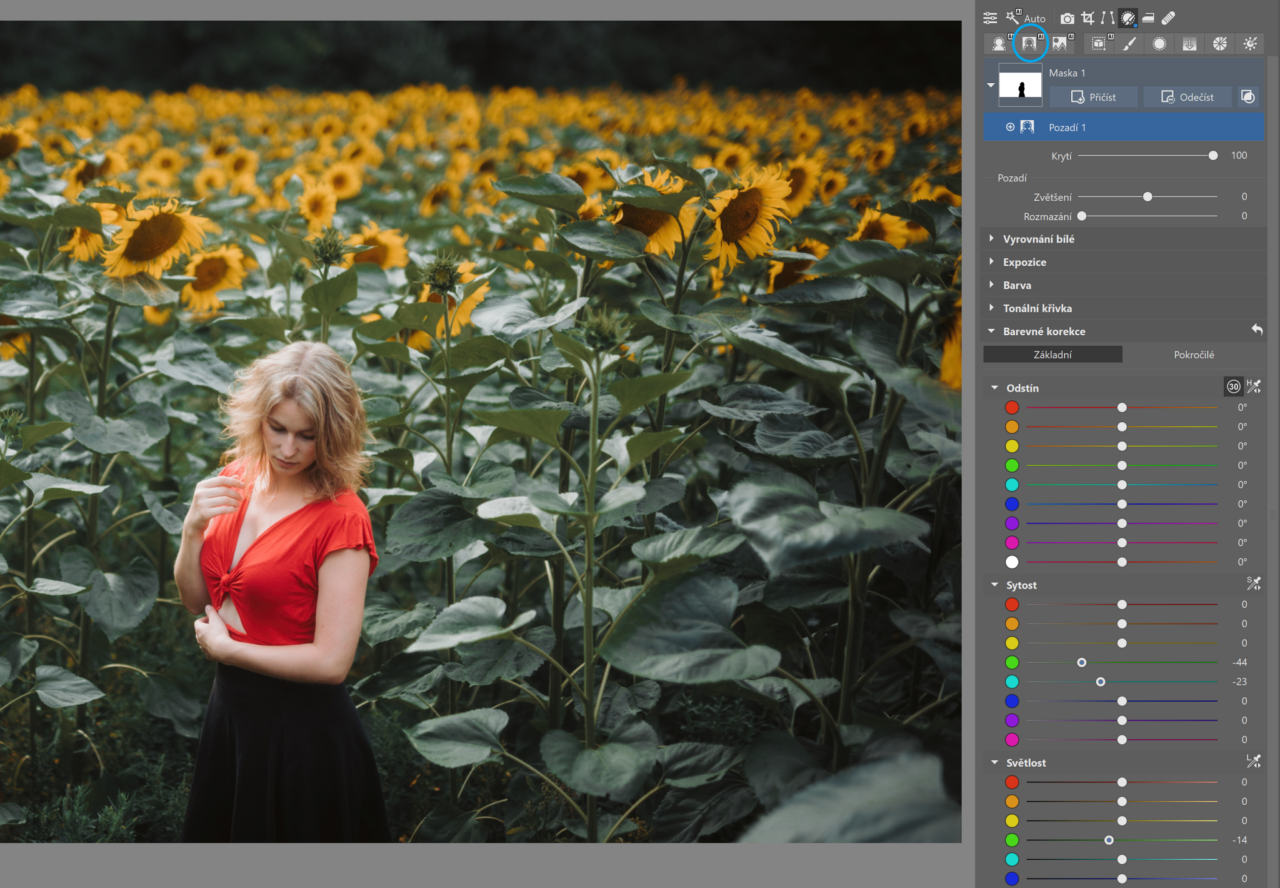Select the AI subject mask icon
The height and width of the screenshot is (888, 1280).
tap(998, 44)
